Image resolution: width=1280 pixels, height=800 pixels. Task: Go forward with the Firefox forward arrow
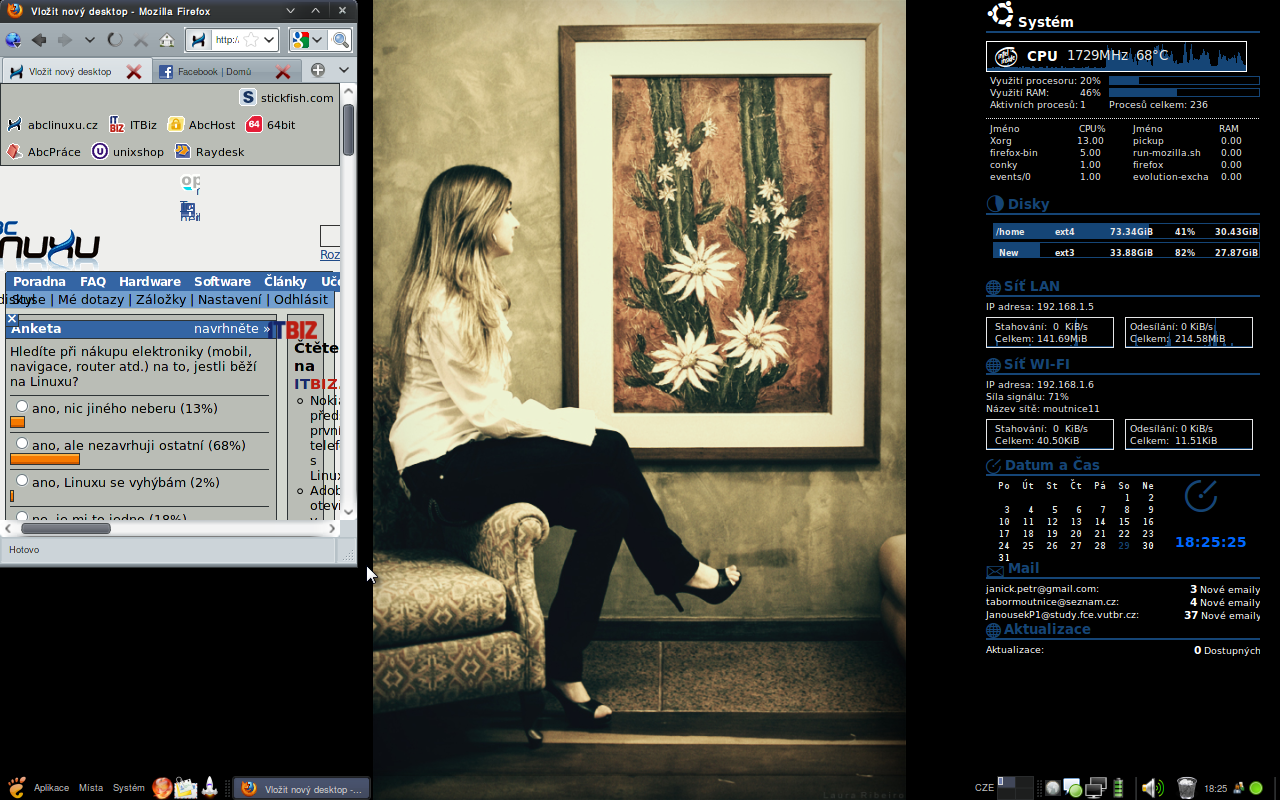point(64,40)
